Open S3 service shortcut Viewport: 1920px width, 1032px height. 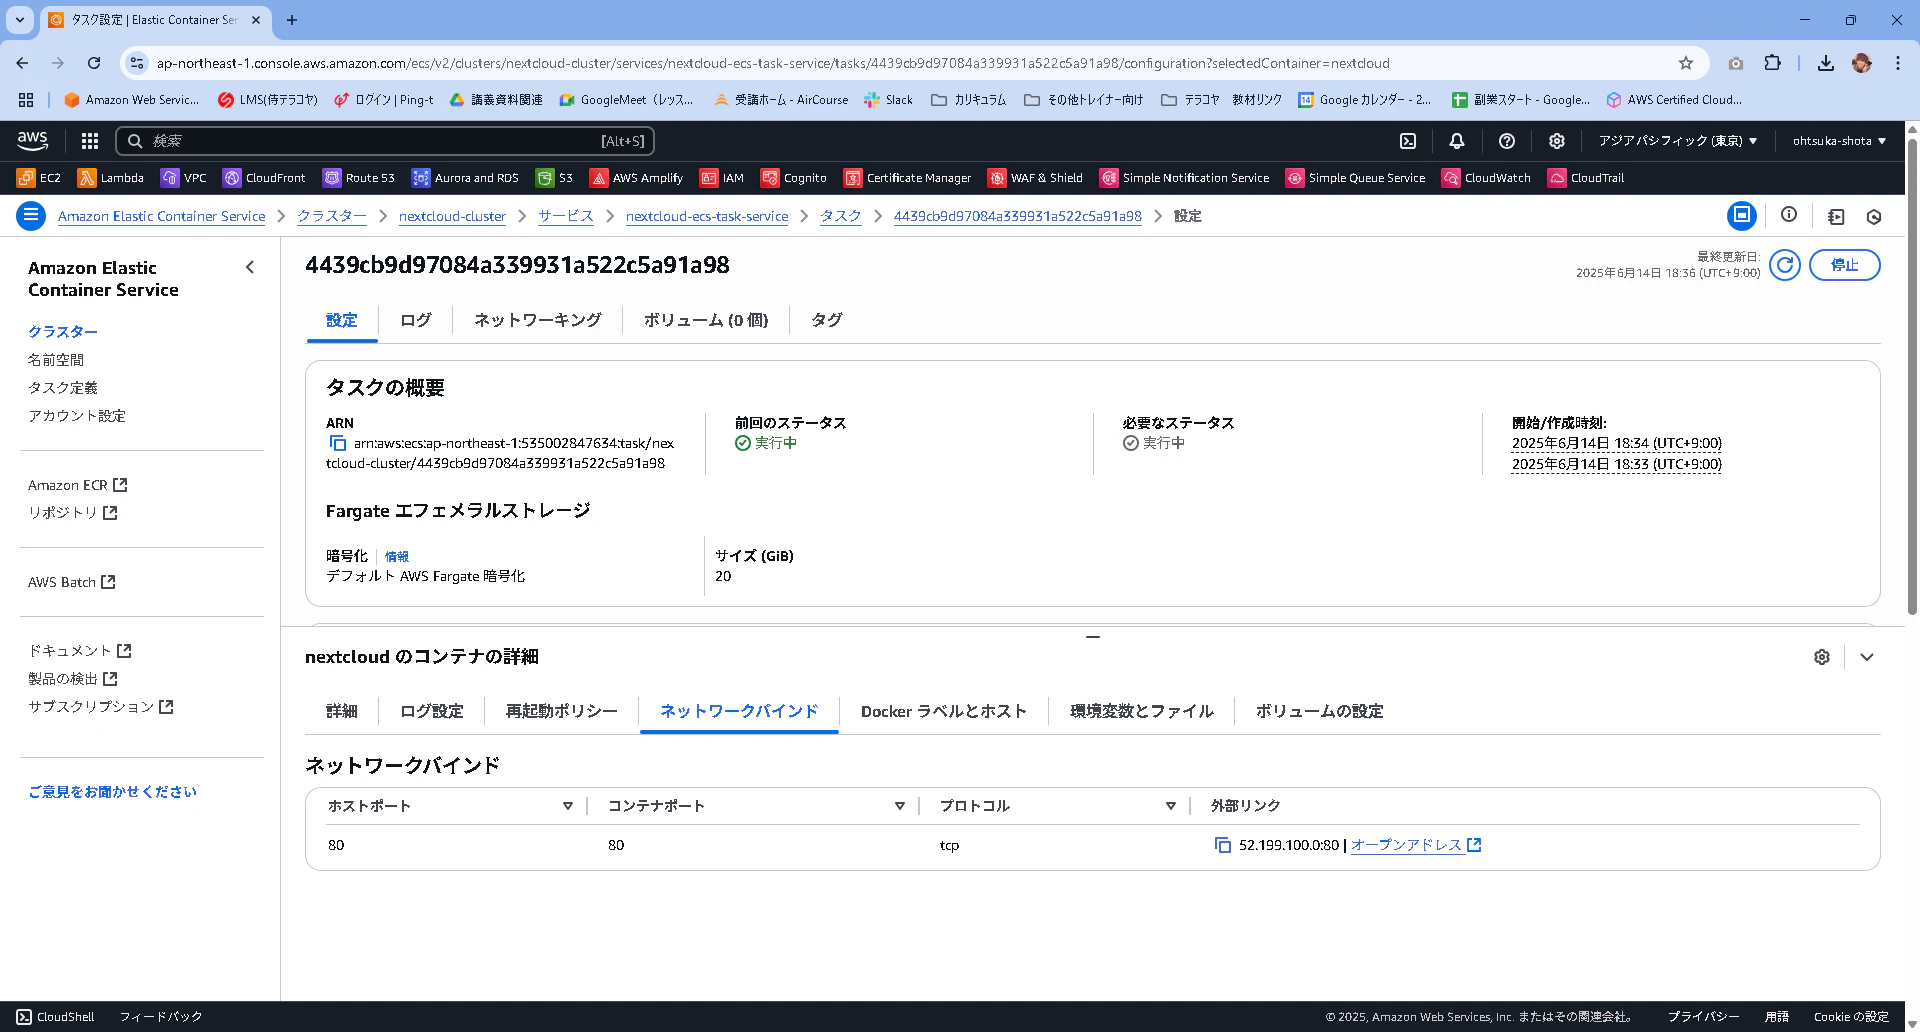[x=554, y=178]
